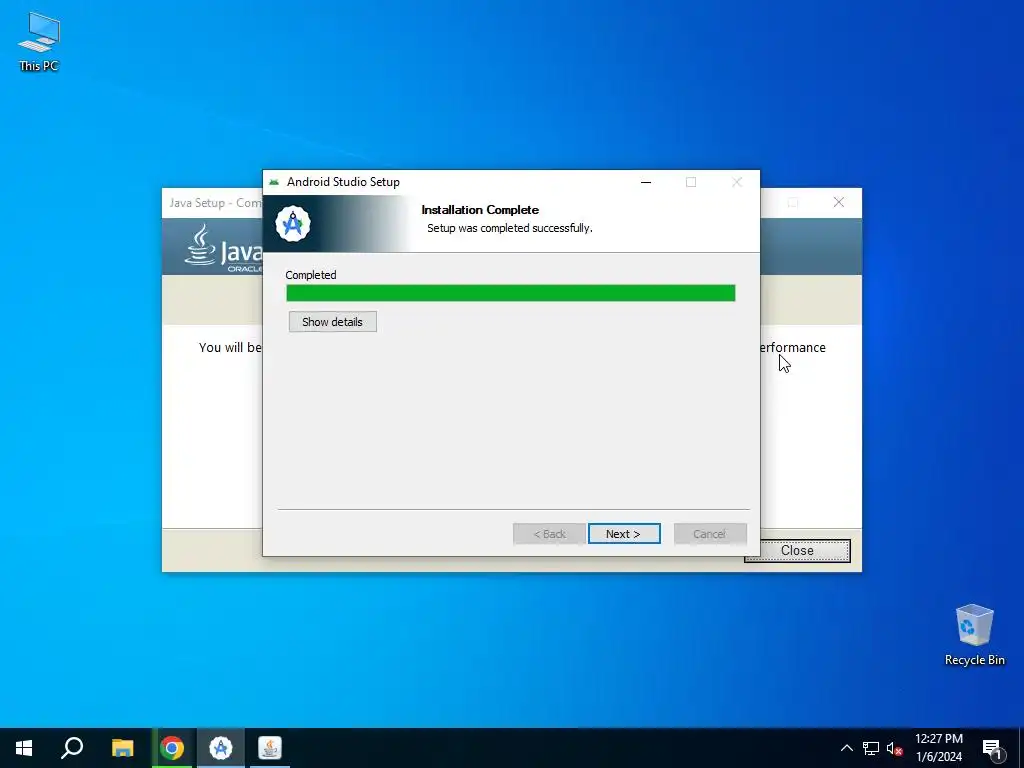The height and width of the screenshot is (768, 1024).
Task: Expand hidden system tray icons
Action: (846, 748)
